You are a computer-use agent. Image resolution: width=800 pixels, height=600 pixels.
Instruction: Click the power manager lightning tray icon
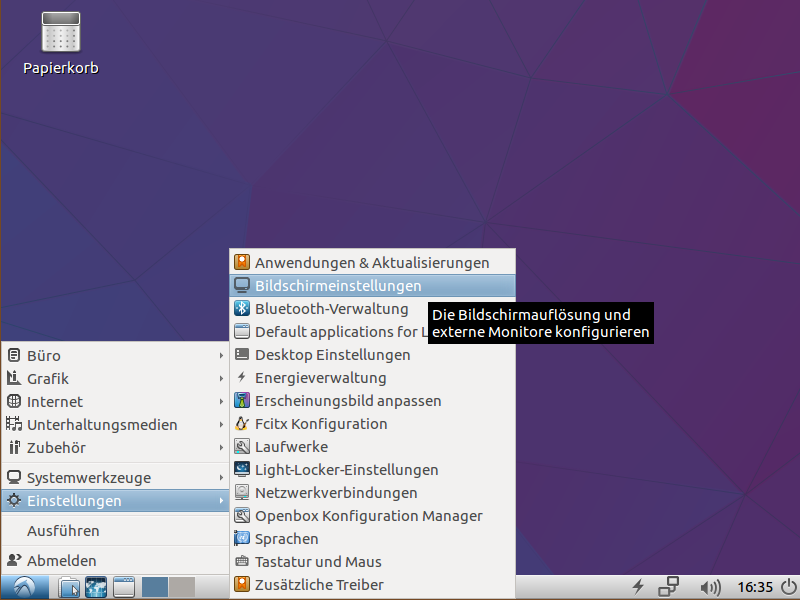pyautogui.click(x=638, y=587)
